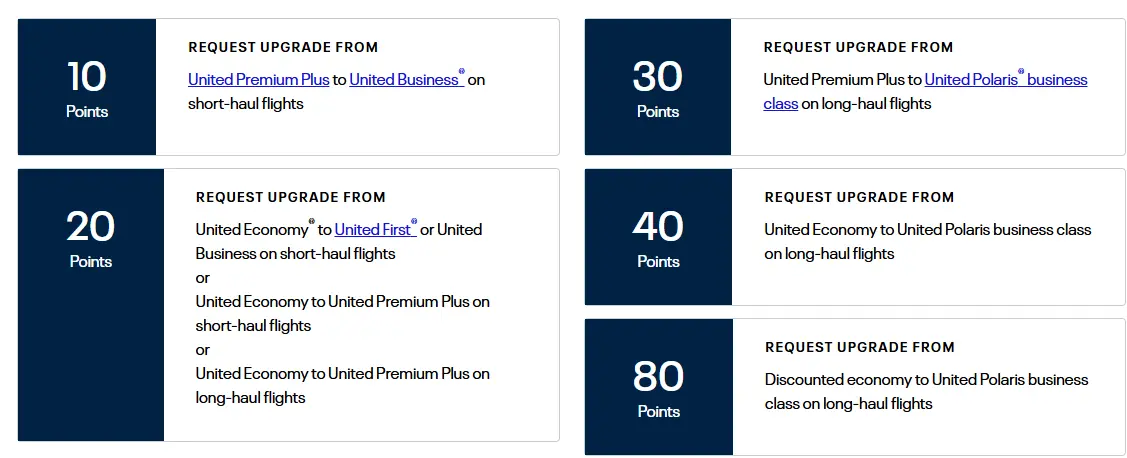Open the United Premium Plus link

click(x=258, y=80)
